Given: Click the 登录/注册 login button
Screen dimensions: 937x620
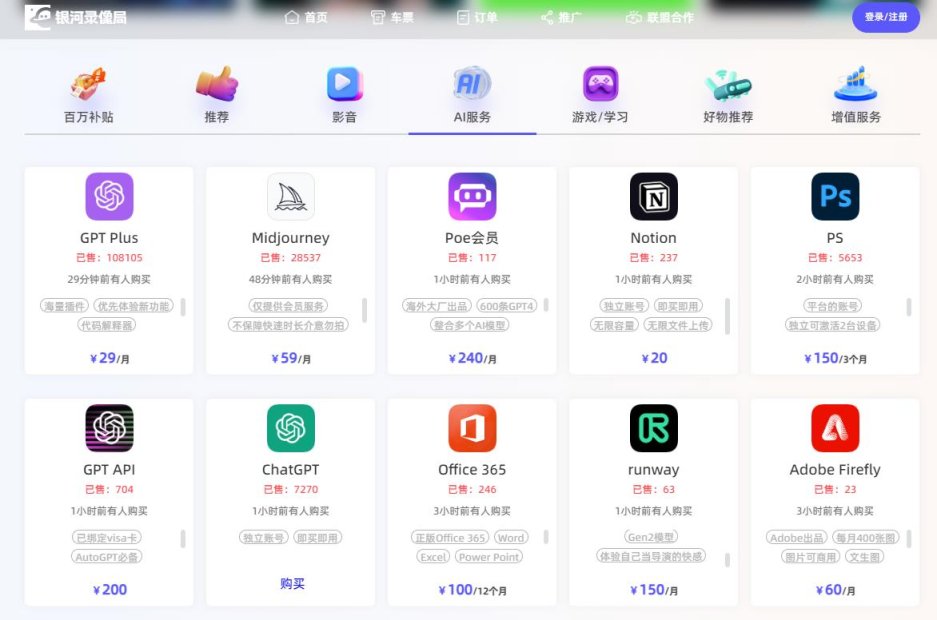Looking at the screenshot, I should [886, 17].
